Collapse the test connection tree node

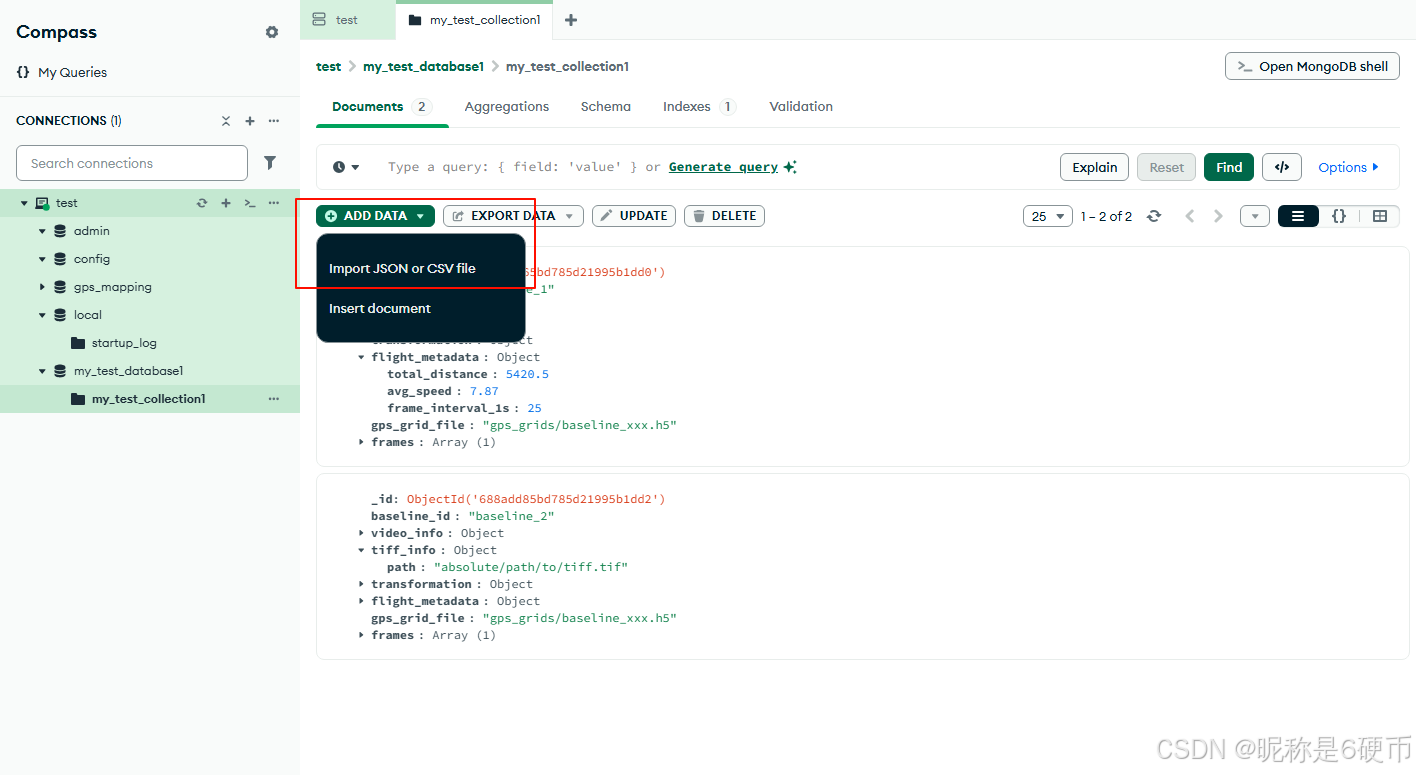click(x=25, y=203)
